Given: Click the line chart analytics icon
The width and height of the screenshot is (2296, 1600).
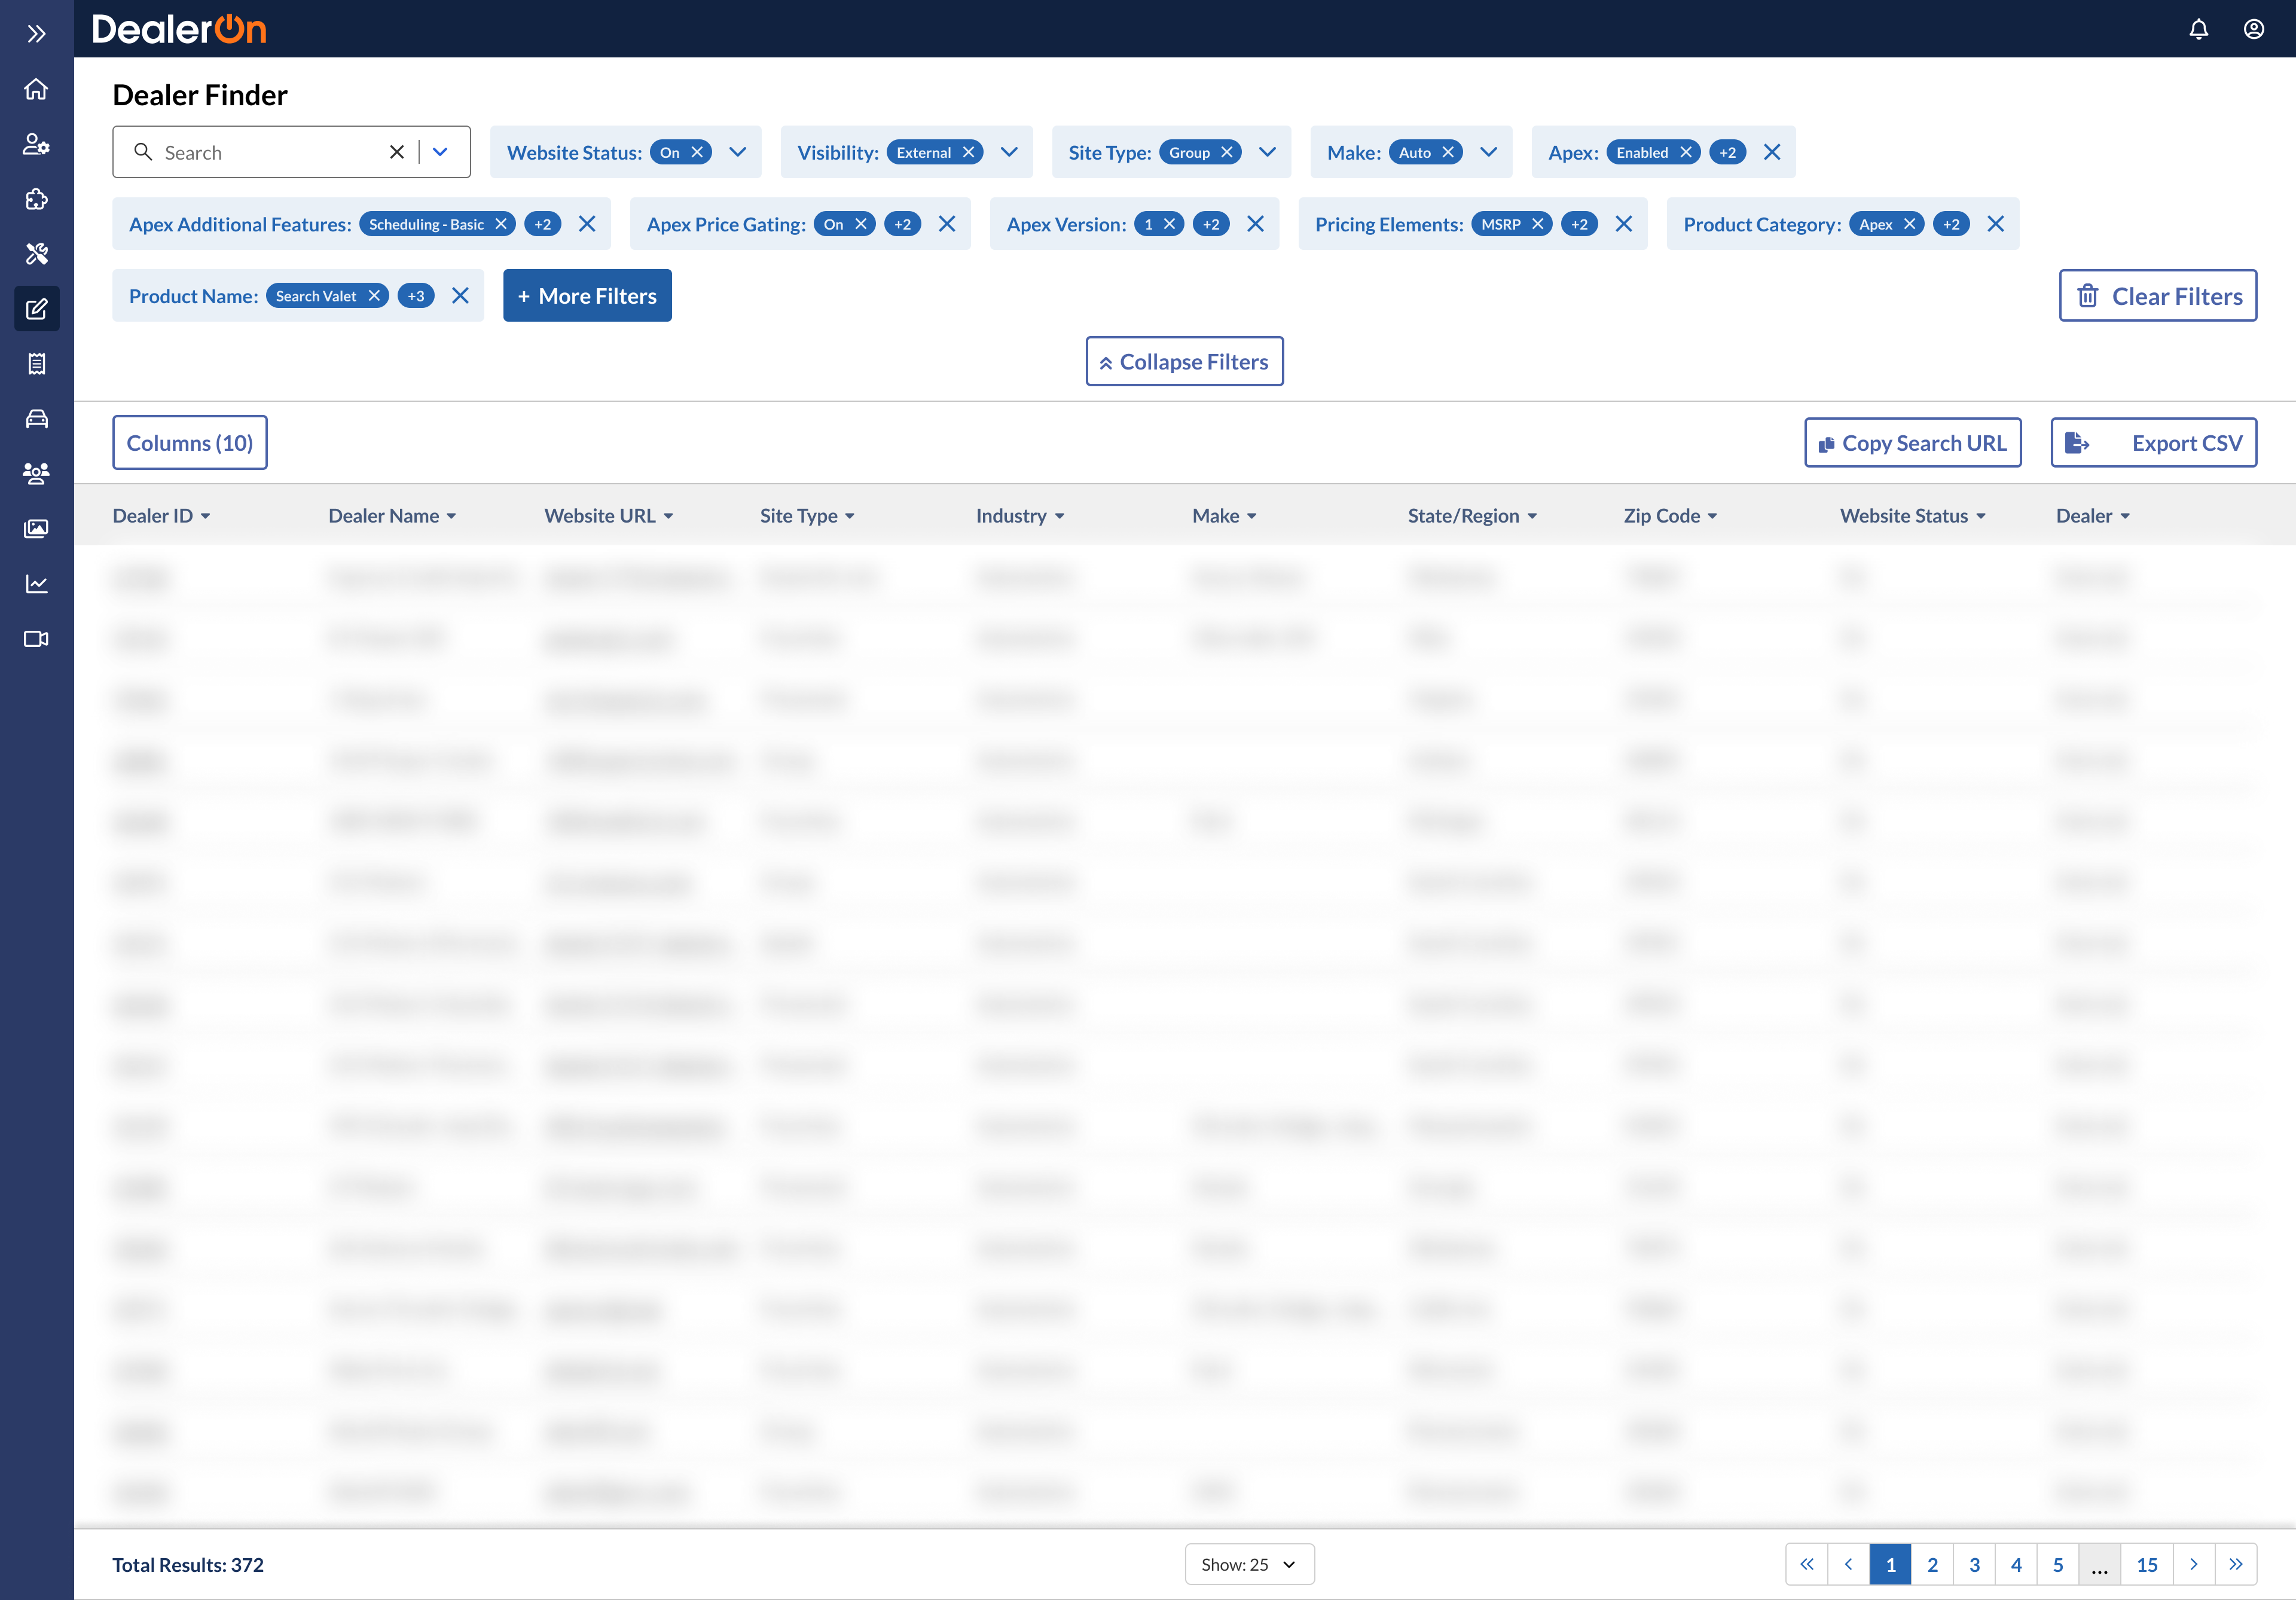Looking at the screenshot, I should 36,584.
